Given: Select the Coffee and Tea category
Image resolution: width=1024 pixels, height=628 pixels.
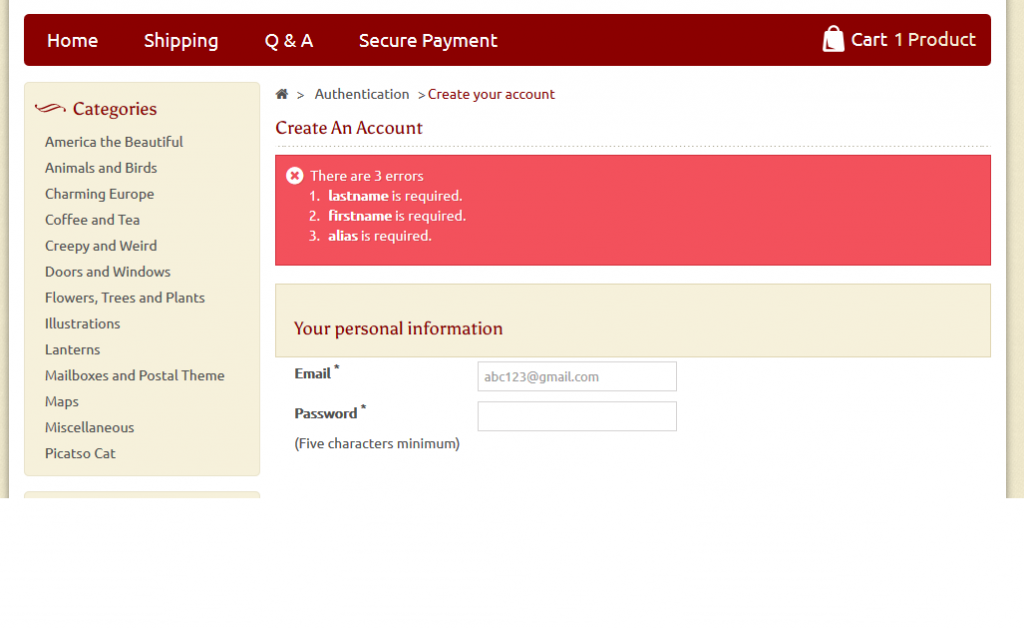Looking at the screenshot, I should click(92, 220).
